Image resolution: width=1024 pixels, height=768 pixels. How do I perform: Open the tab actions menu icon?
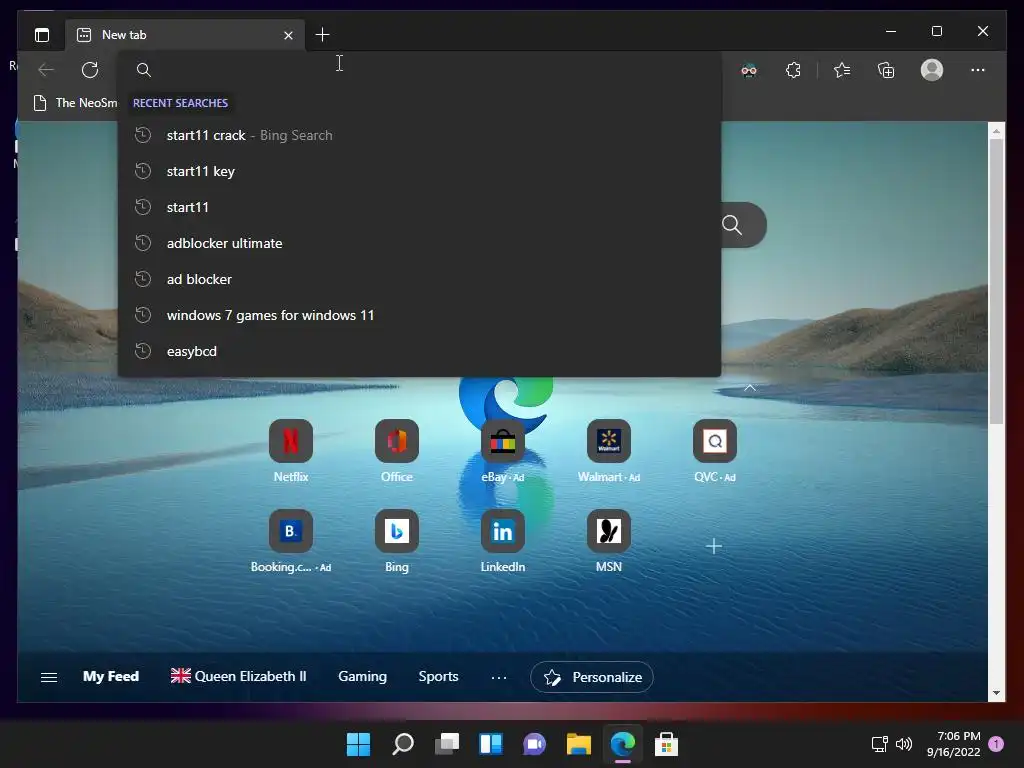(42, 35)
